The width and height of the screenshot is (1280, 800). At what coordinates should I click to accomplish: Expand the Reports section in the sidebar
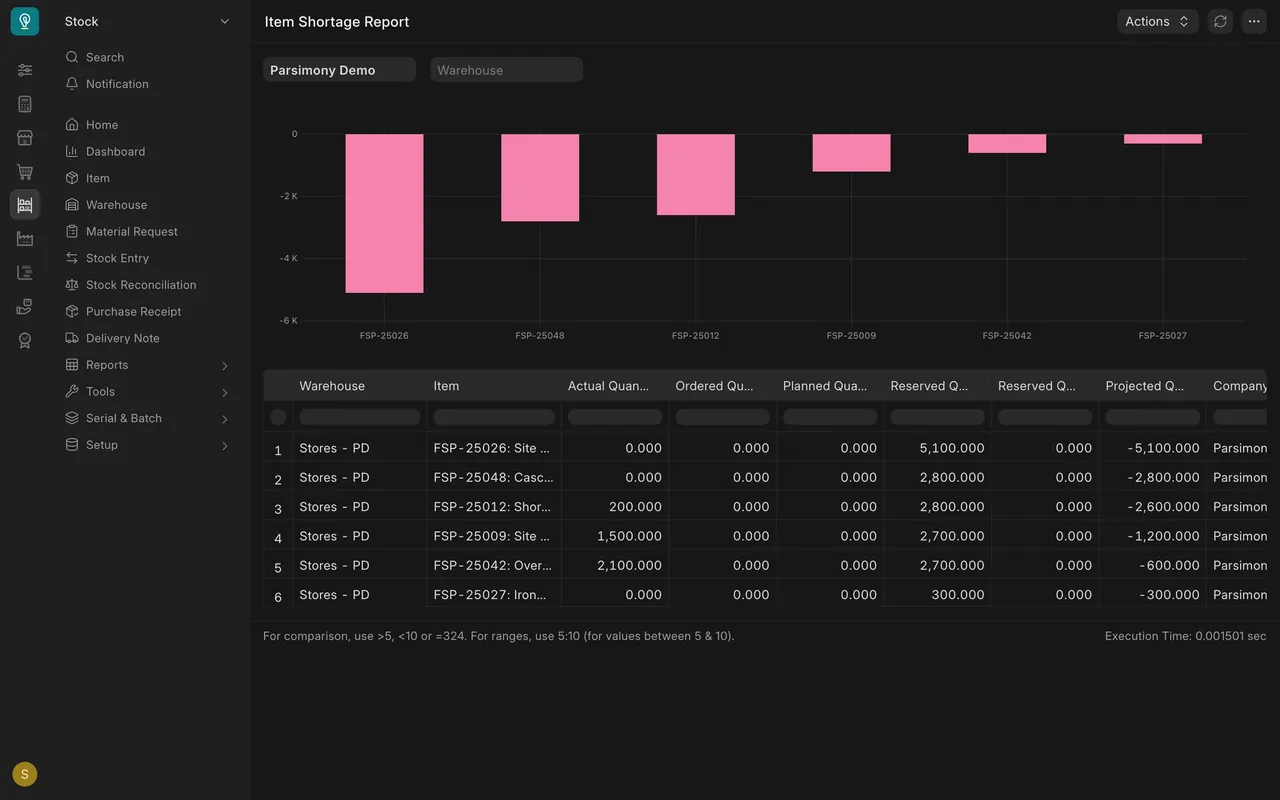[x=148, y=365]
